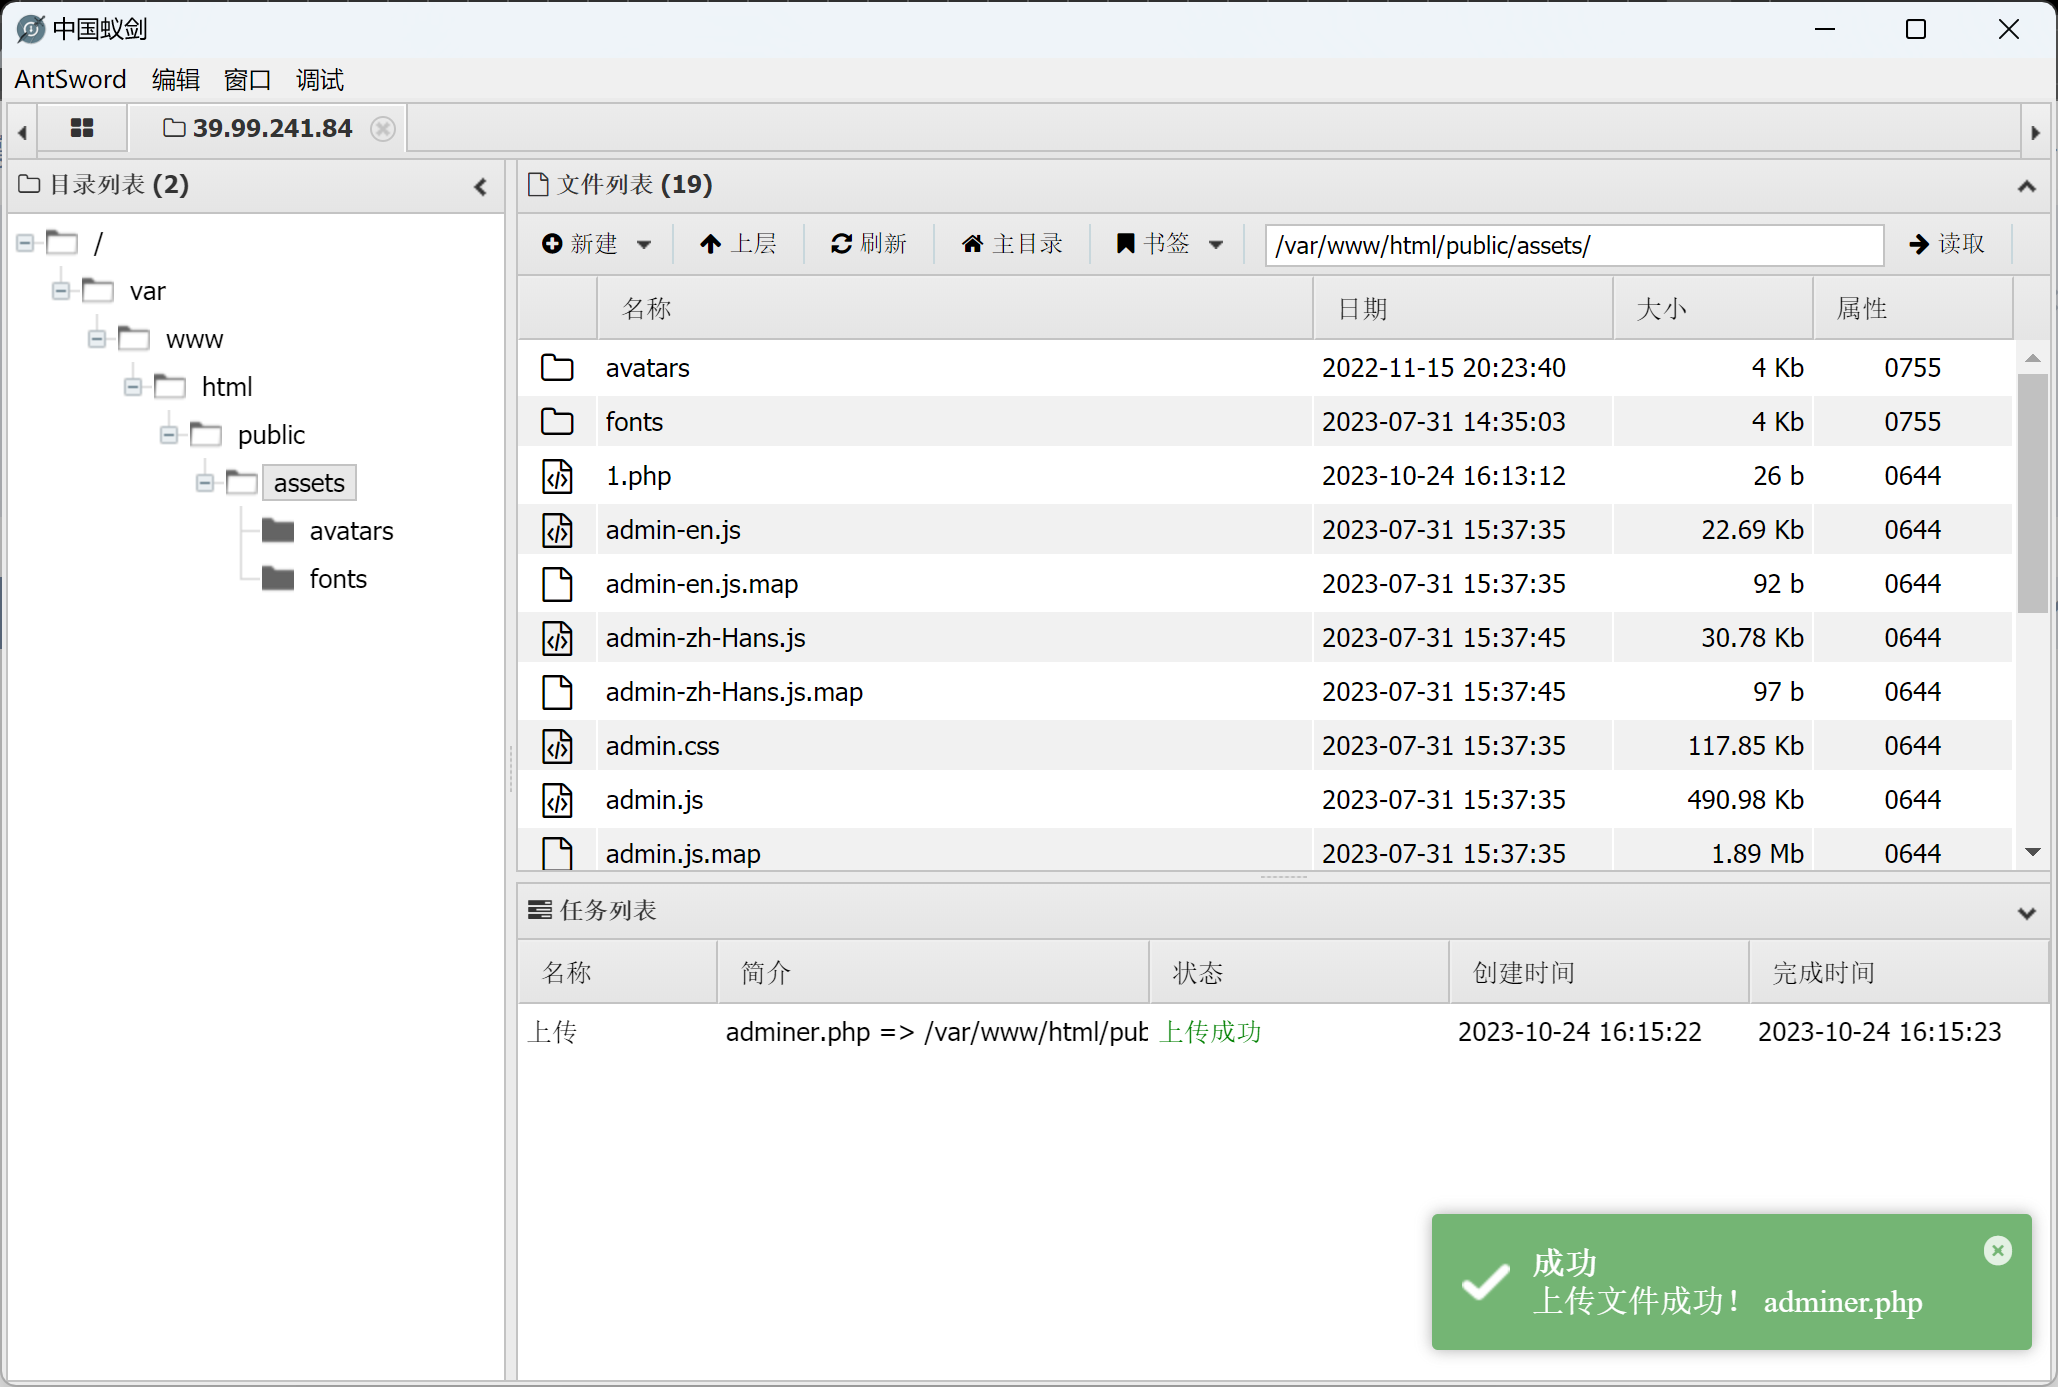Select the fonts folder in tree
Viewport: 2058px width, 1387px height.
pos(337,579)
